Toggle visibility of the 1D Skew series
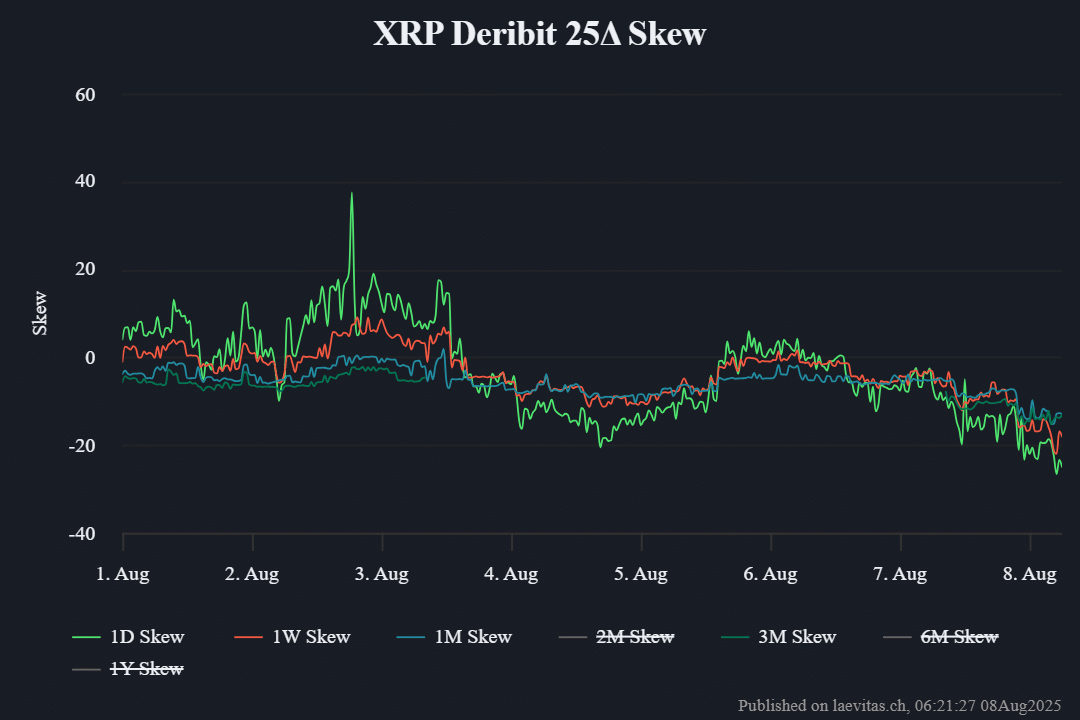1080x720 pixels. pos(148,637)
